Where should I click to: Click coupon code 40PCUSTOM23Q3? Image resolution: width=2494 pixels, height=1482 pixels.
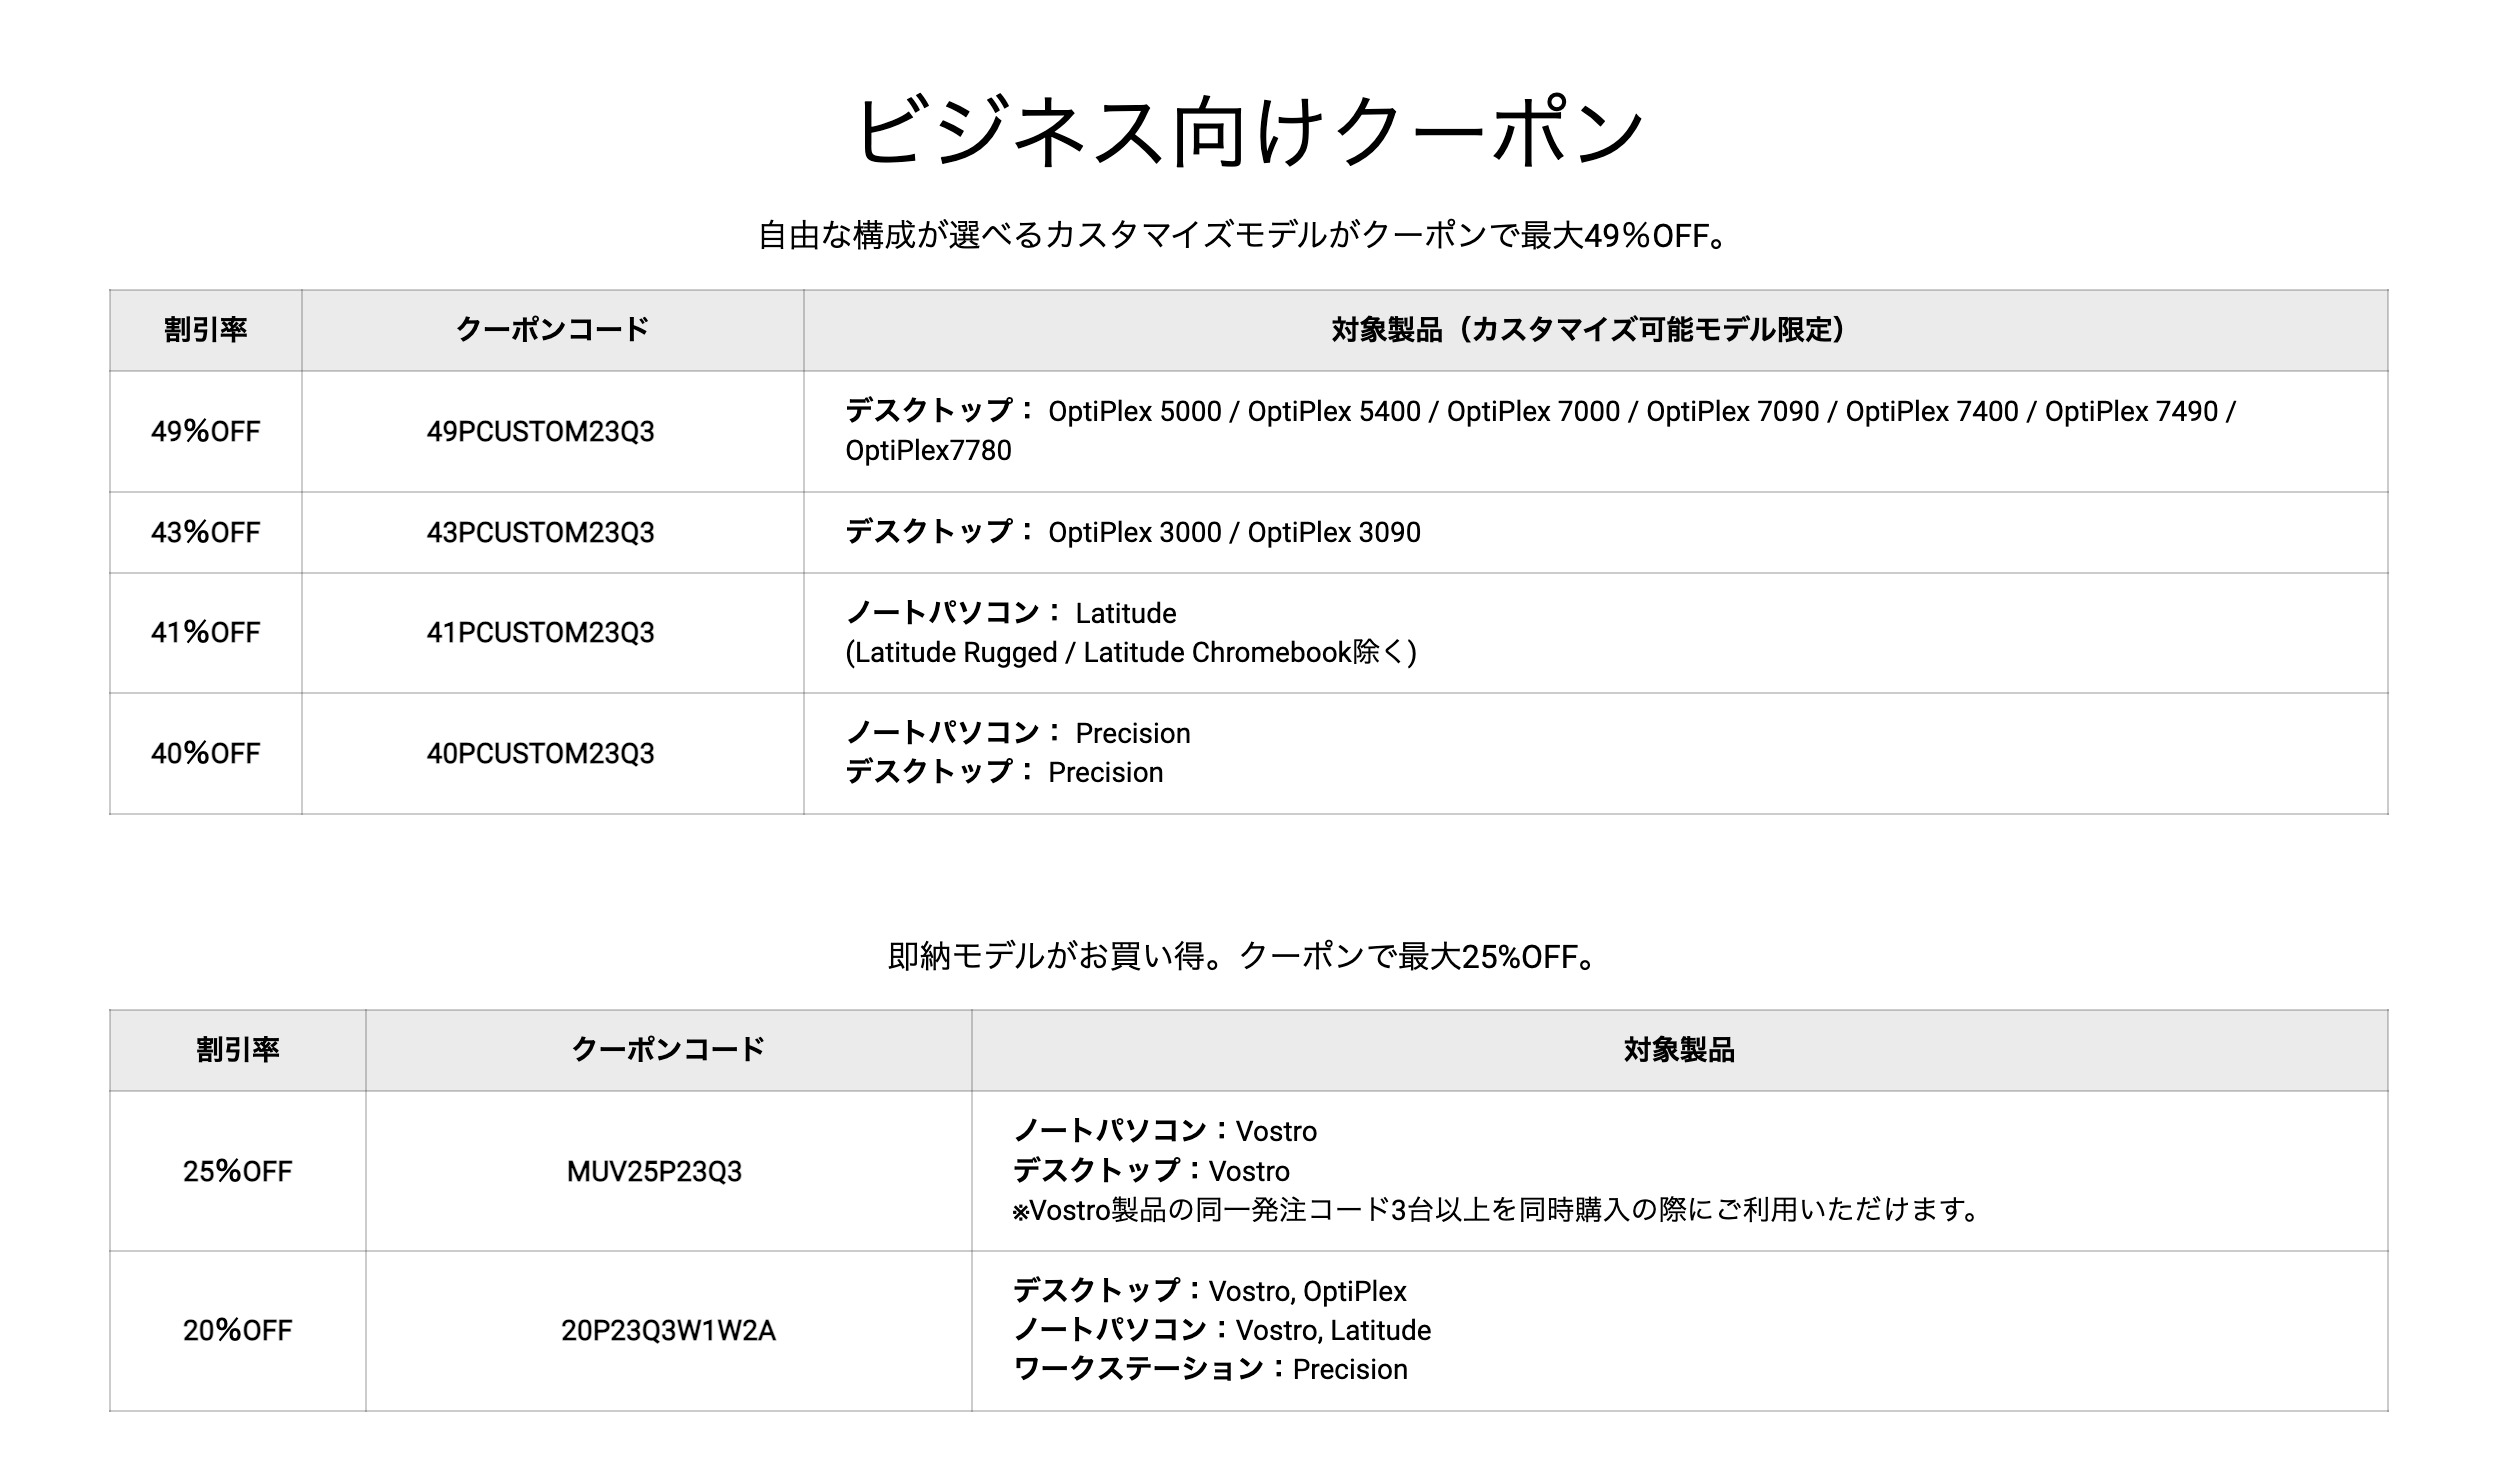tap(540, 753)
